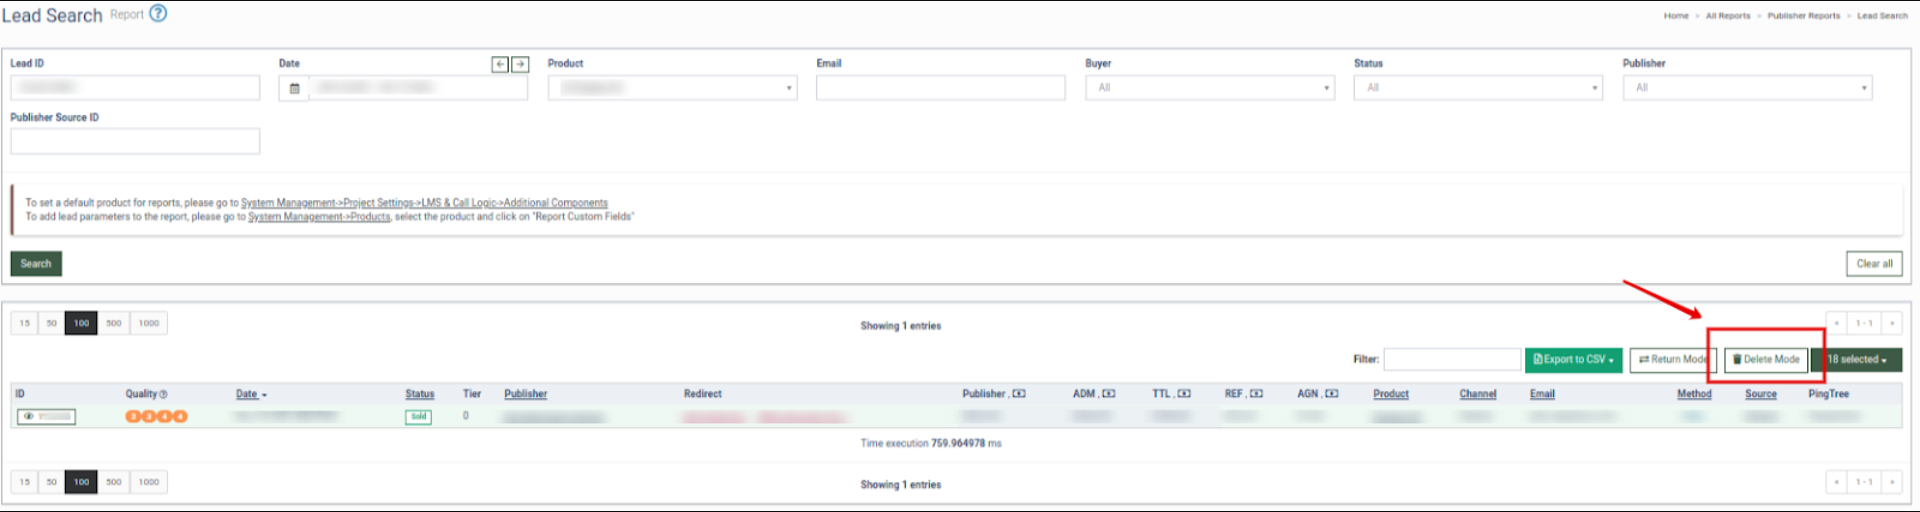
Task: Go to All Reports in the breadcrumb
Action: [x=1727, y=16]
